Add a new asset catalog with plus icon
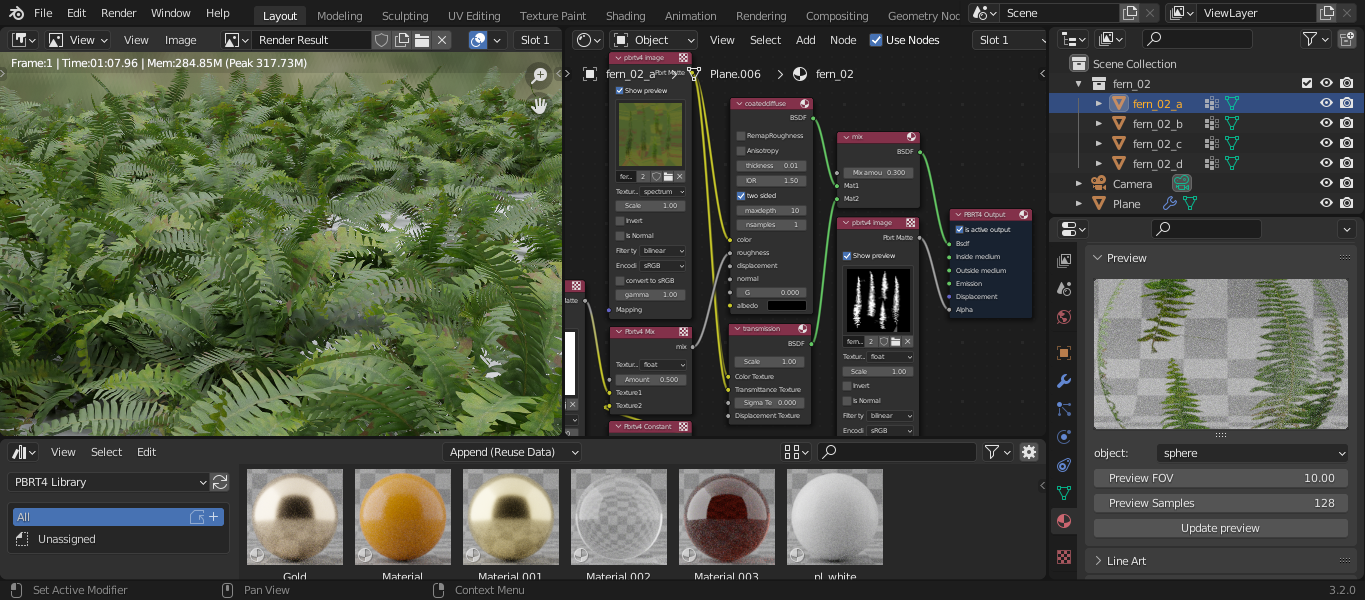This screenshot has width=1365, height=600. point(213,517)
